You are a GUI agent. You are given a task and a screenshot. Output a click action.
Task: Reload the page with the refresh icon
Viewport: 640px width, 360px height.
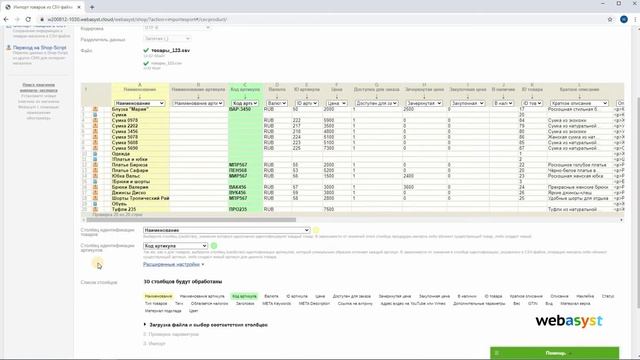click(28, 19)
